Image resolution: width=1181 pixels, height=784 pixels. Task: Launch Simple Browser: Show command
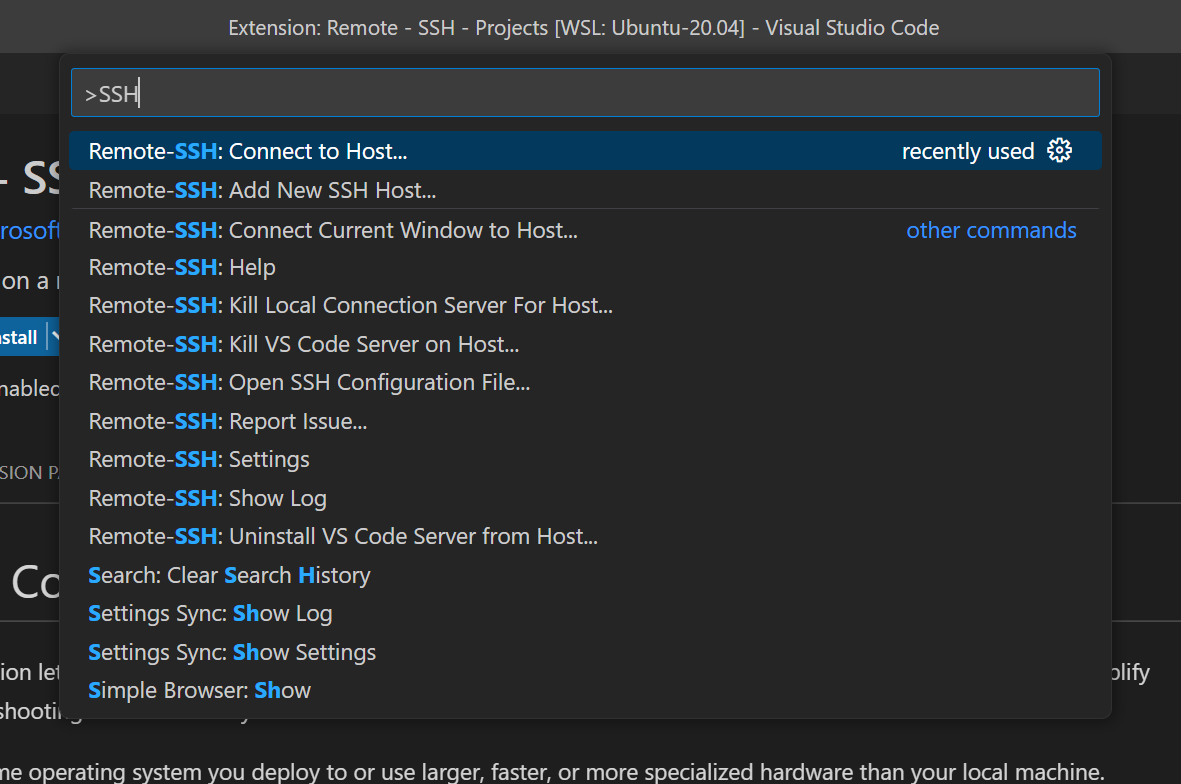click(199, 690)
